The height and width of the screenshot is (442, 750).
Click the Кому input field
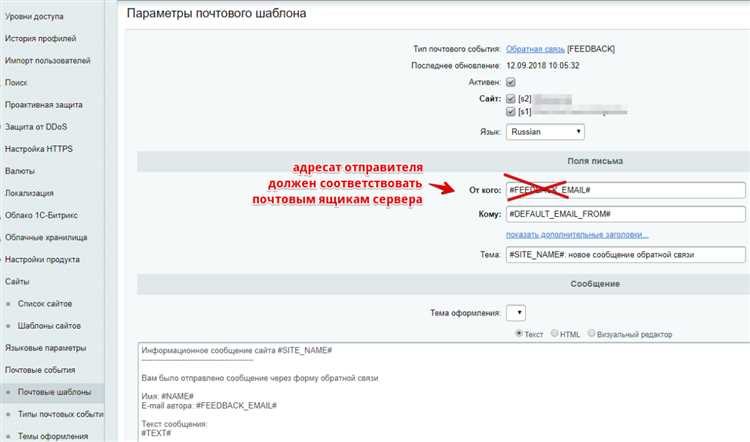point(626,214)
